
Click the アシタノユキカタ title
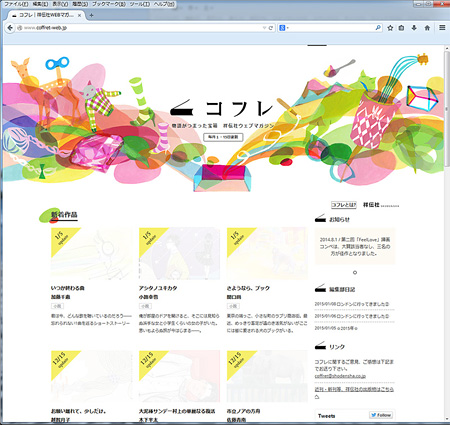coord(158,288)
